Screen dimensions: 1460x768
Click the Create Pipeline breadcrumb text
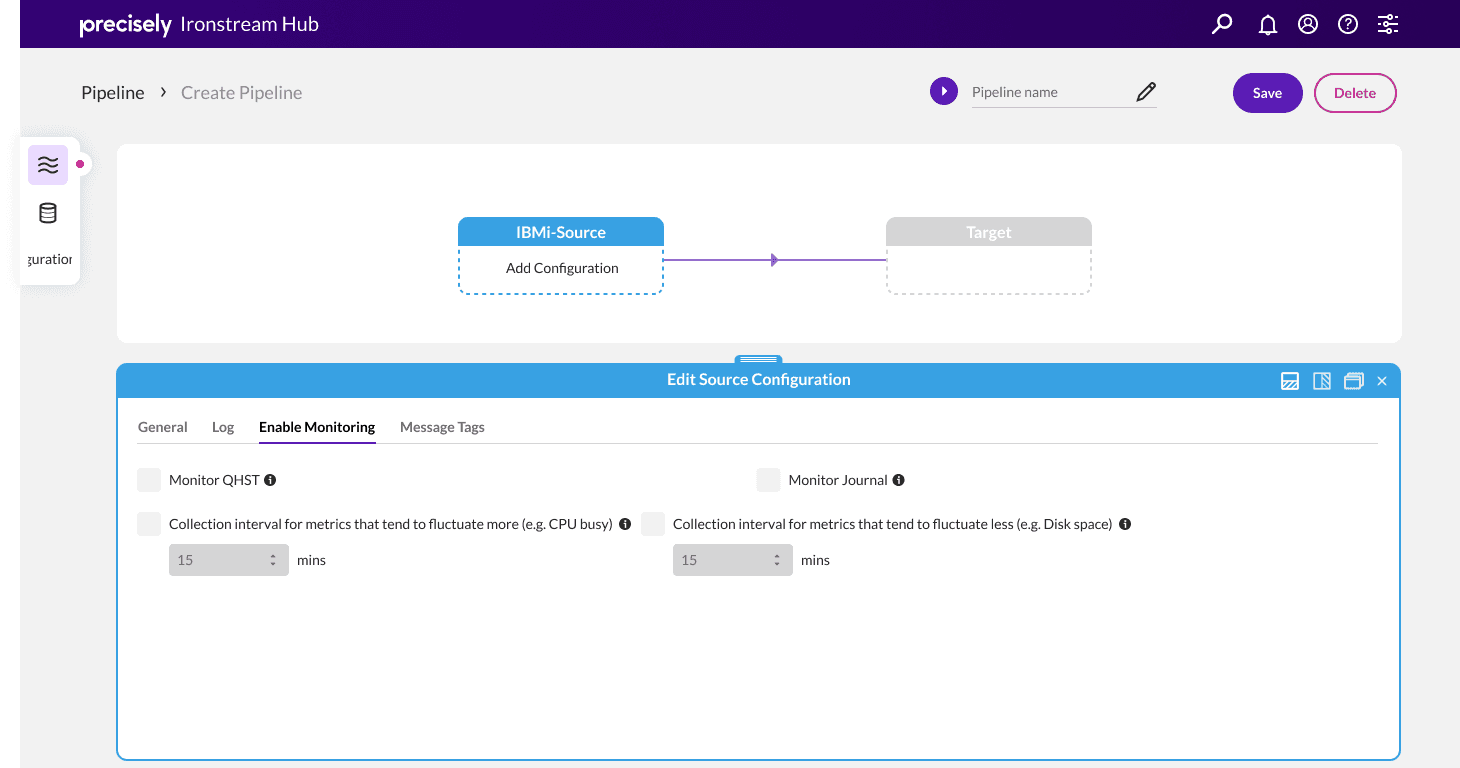pyautogui.click(x=242, y=92)
